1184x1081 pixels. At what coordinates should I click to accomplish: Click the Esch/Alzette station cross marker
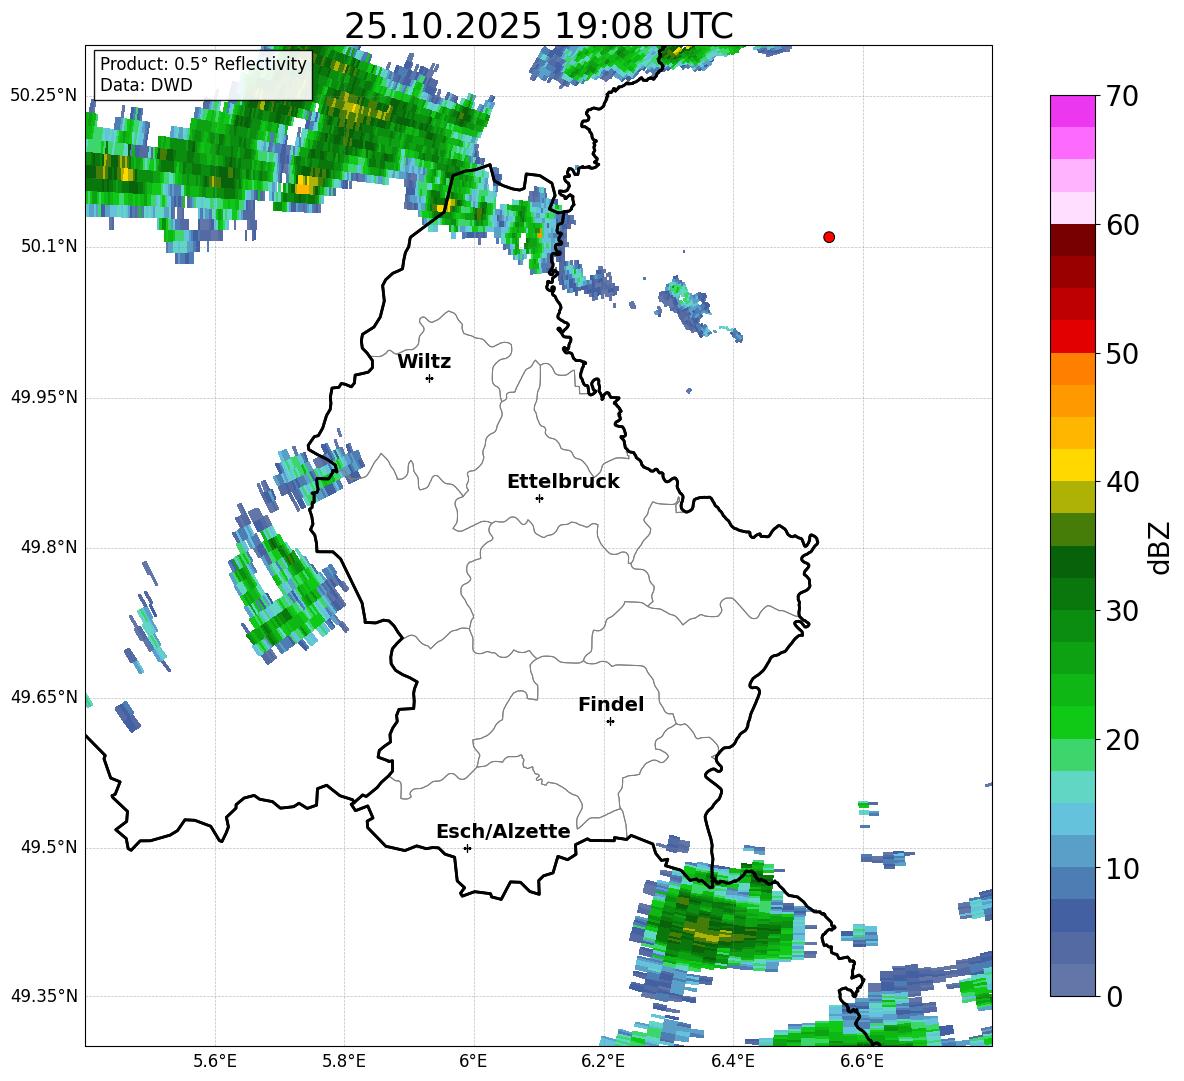click(x=467, y=848)
